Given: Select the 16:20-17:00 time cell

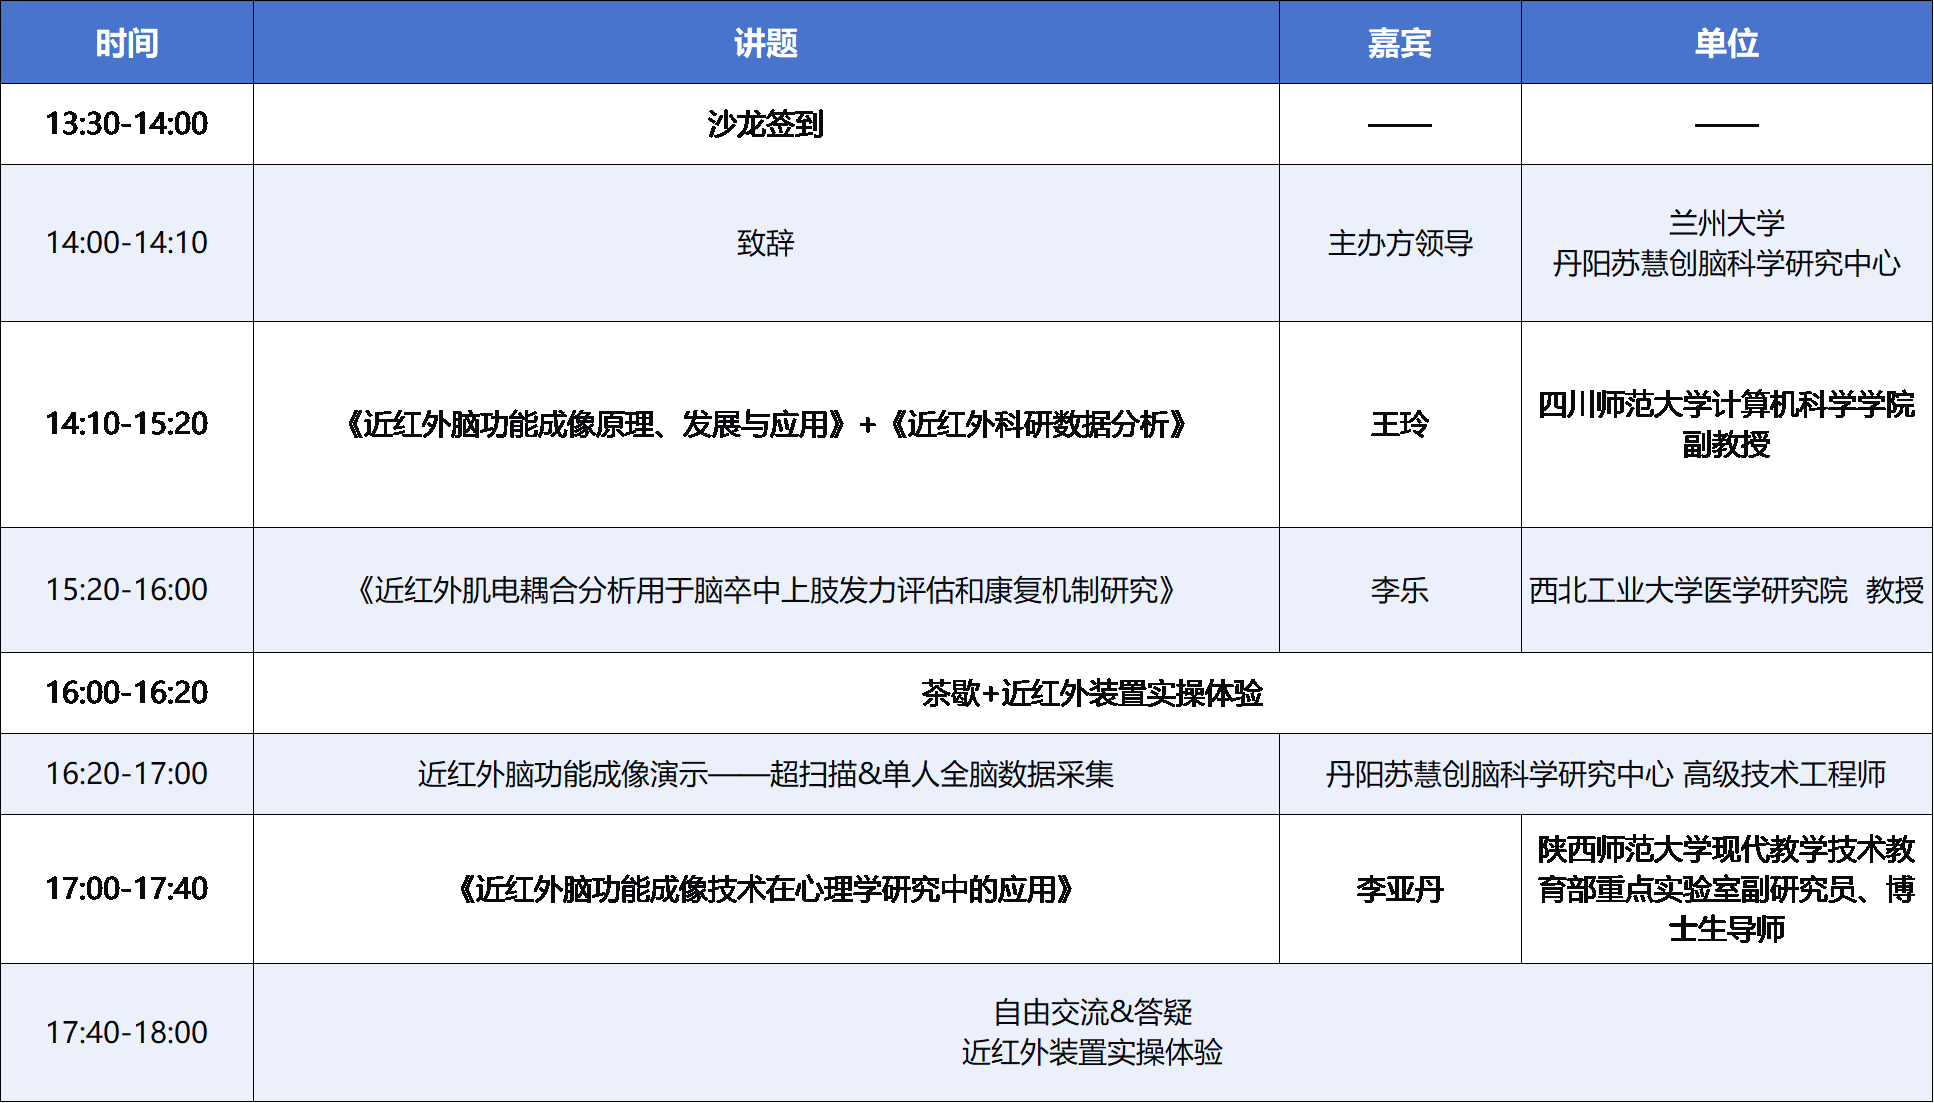Looking at the screenshot, I should pos(127,774).
